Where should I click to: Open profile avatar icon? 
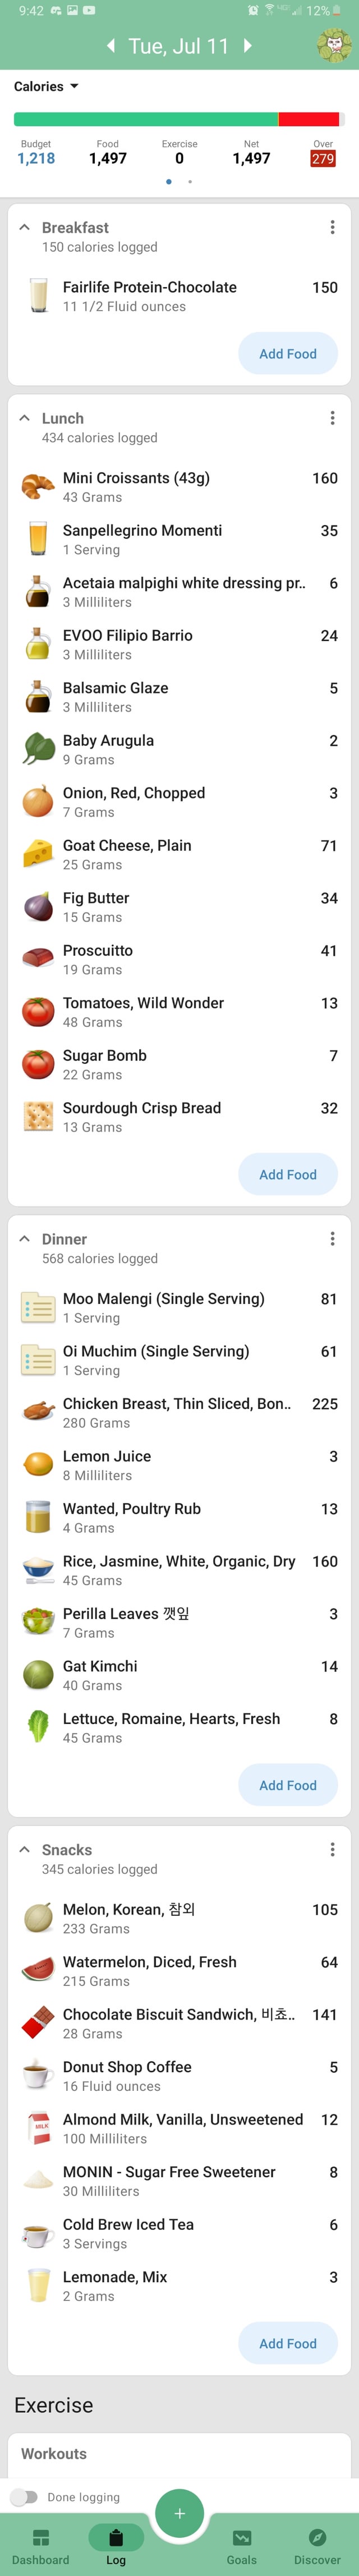(333, 45)
